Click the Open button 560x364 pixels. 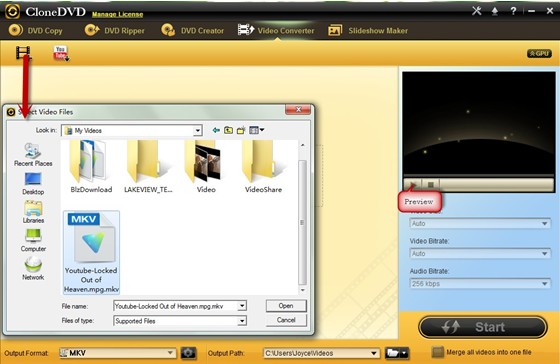(x=286, y=306)
